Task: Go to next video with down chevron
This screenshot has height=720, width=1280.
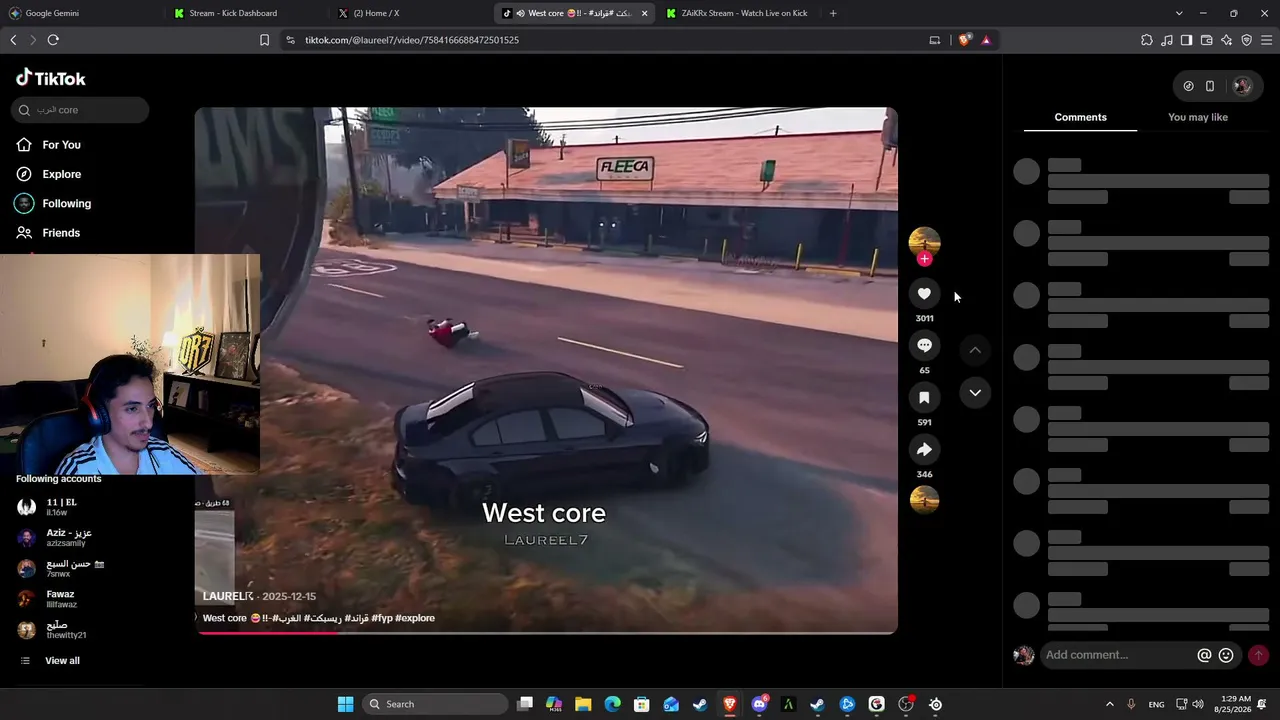Action: pyautogui.click(x=975, y=393)
